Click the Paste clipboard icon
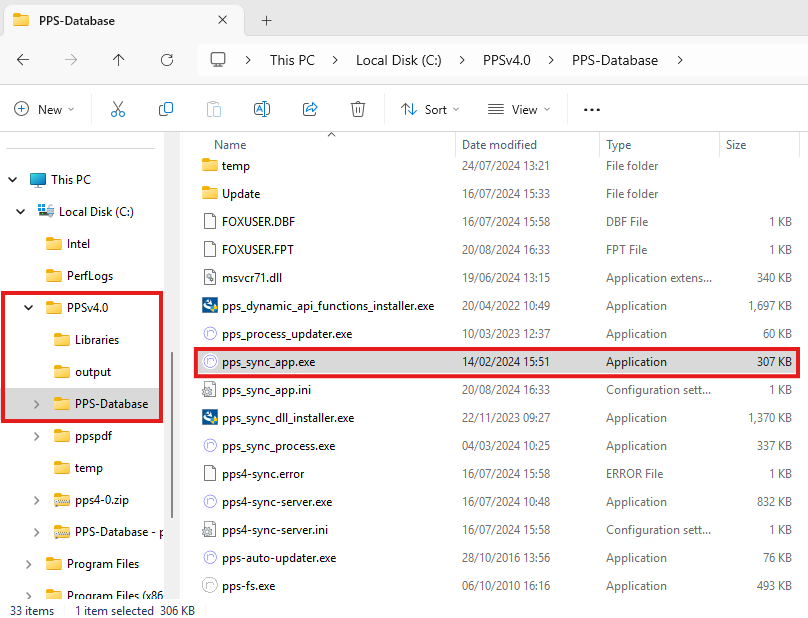Viewport: 808px width, 618px height. [213, 109]
